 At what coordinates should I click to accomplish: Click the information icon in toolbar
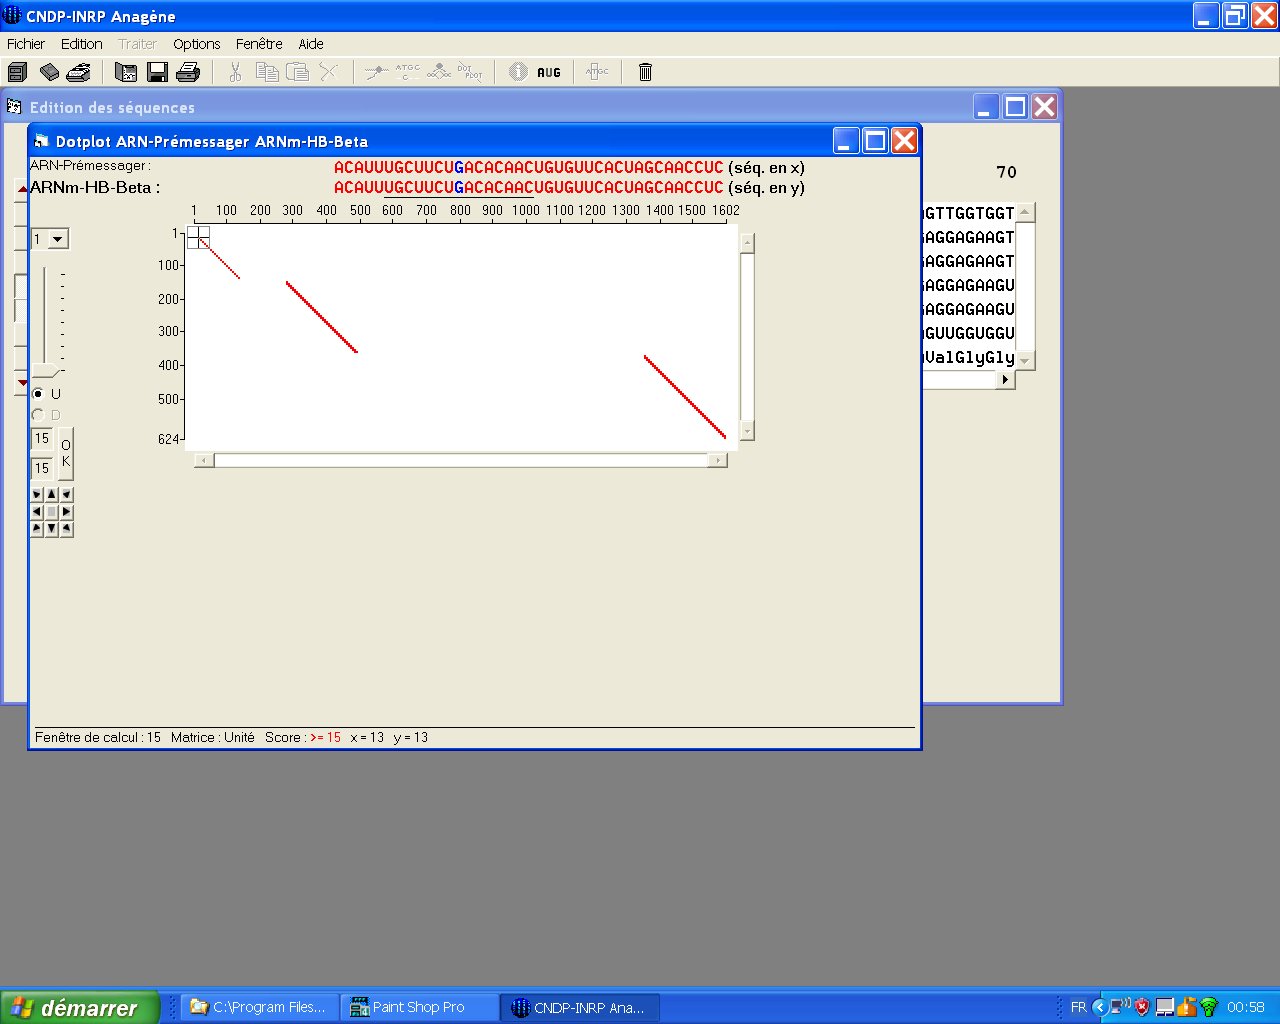coord(518,72)
